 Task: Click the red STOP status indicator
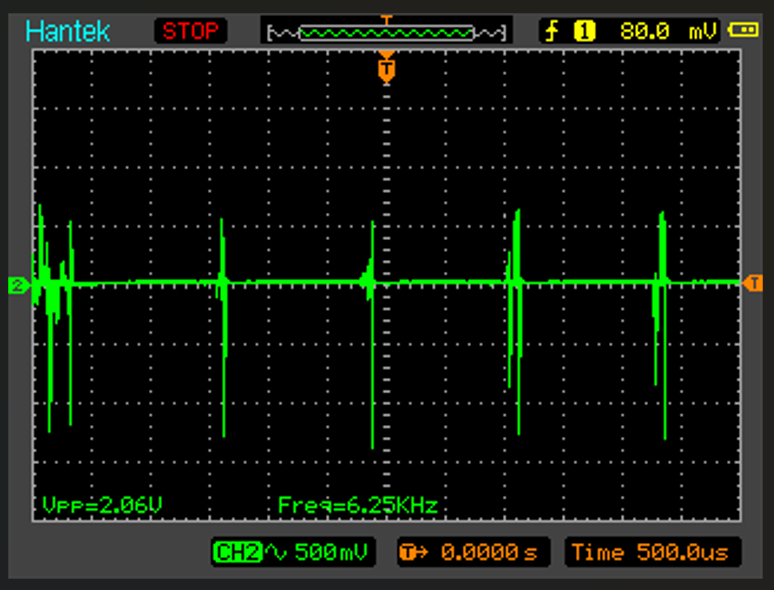(191, 31)
